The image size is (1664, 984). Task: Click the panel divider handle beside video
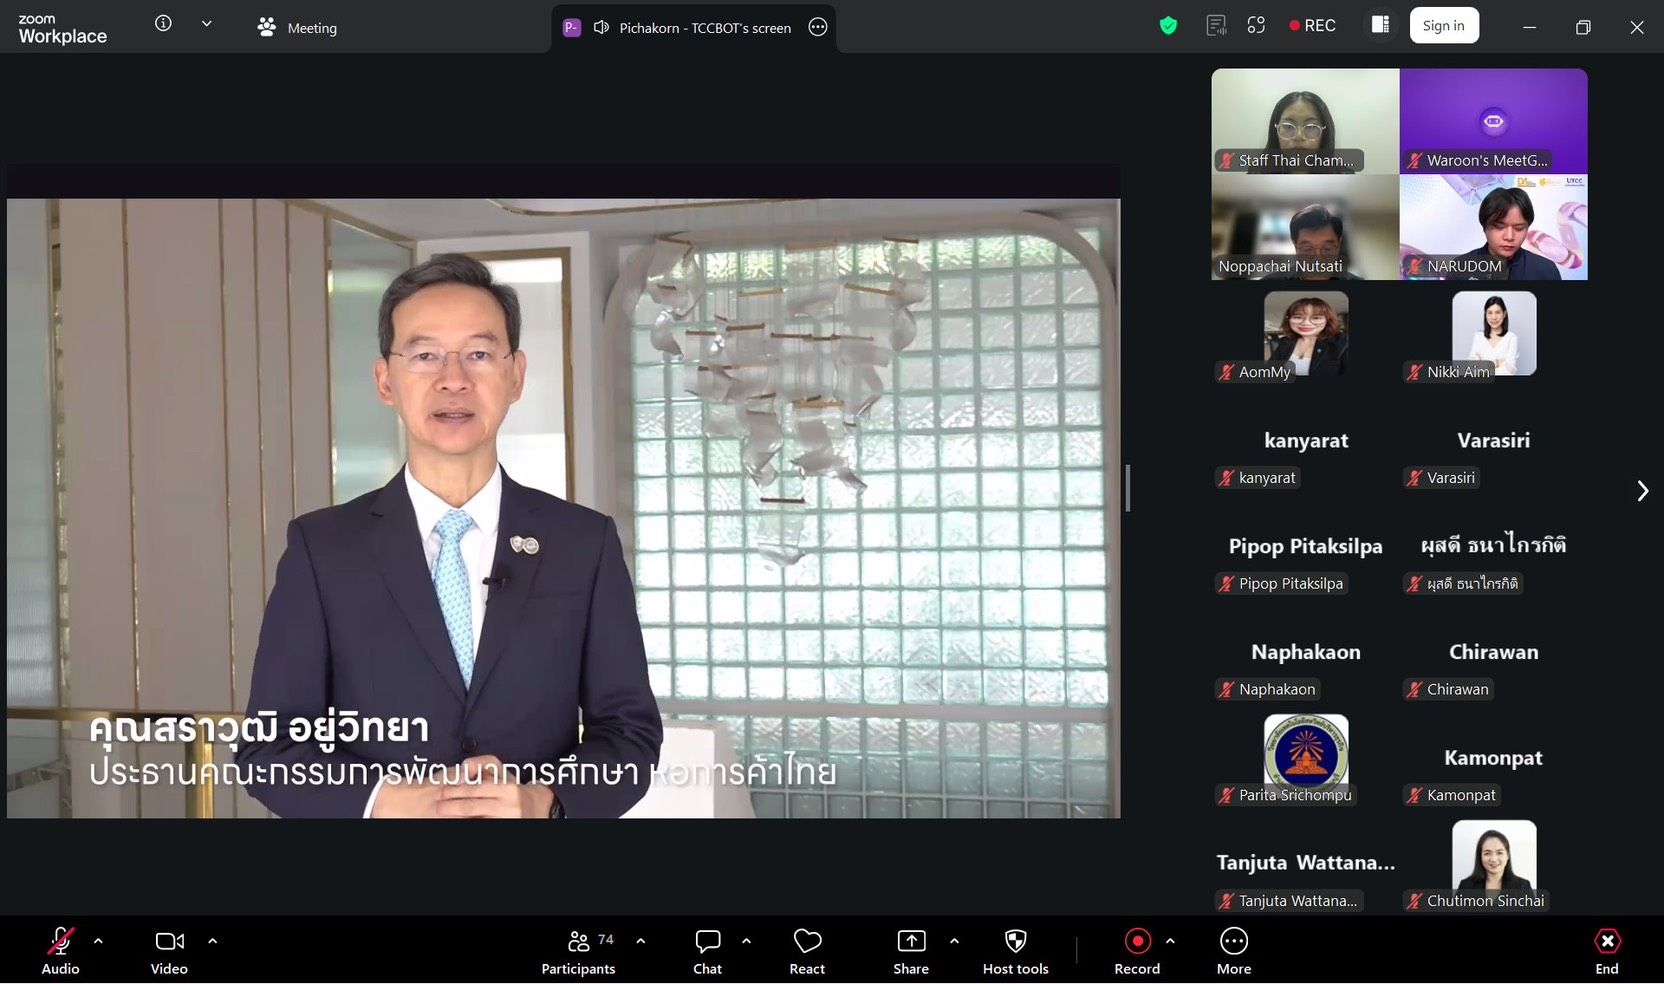coord(1128,488)
